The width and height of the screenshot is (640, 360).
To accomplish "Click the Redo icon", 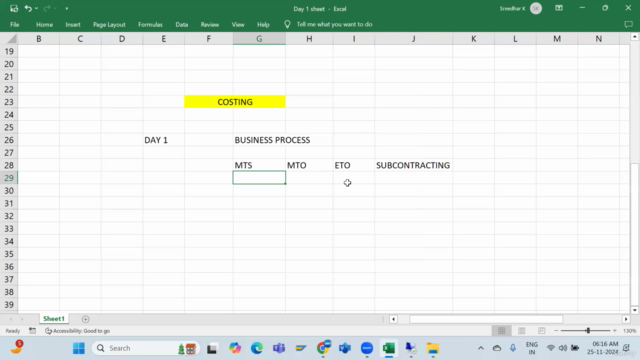I will (x=47, y=8).
